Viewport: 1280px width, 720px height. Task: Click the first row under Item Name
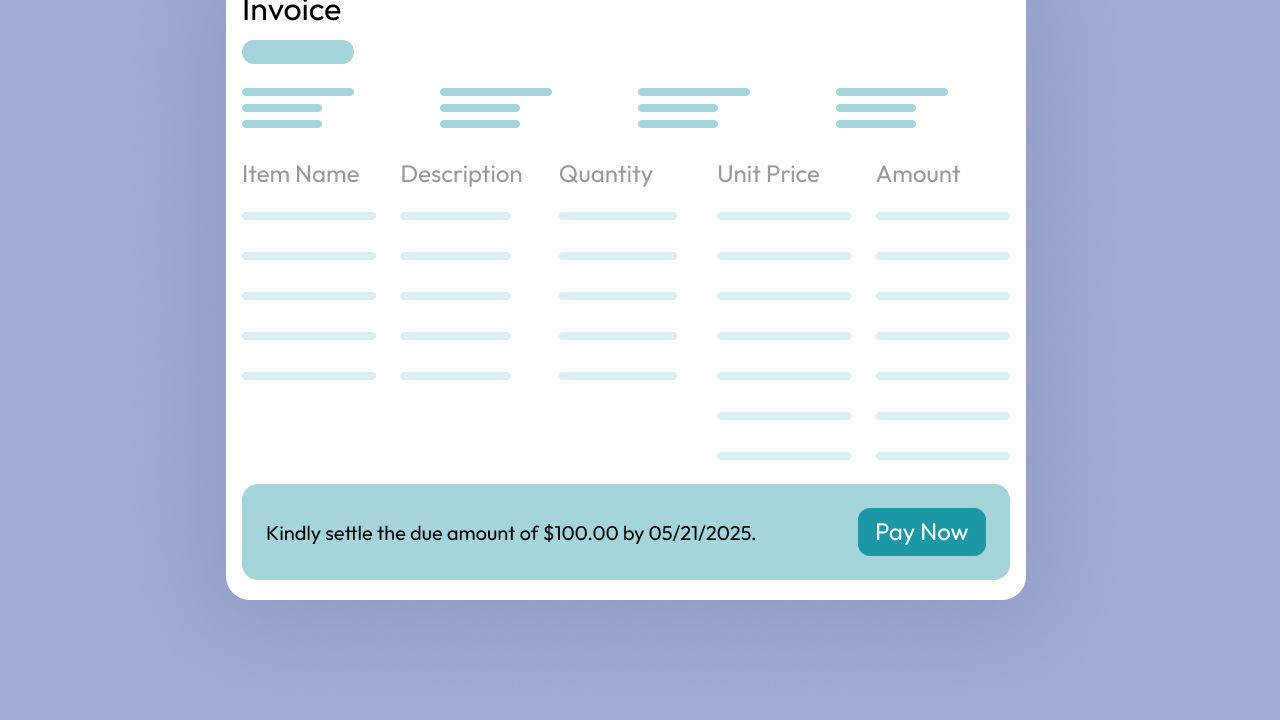309,216
